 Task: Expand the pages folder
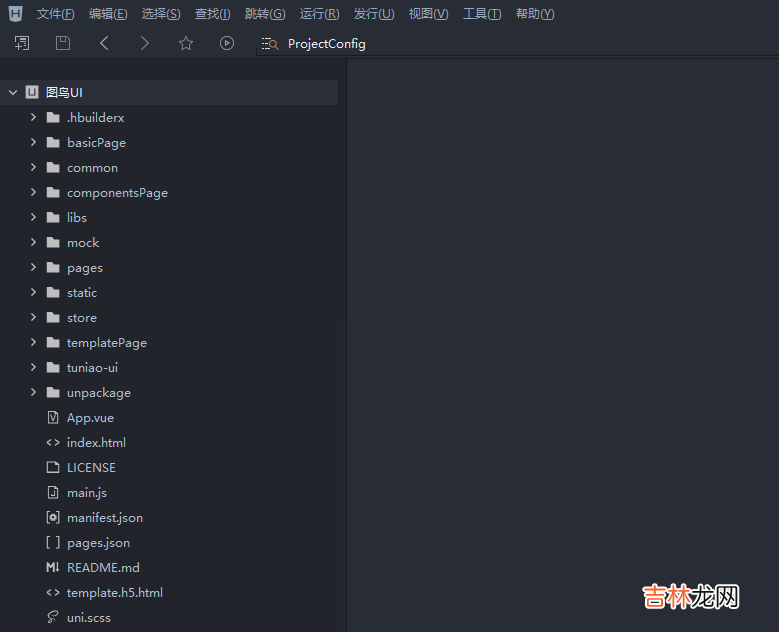coord(33,268)
